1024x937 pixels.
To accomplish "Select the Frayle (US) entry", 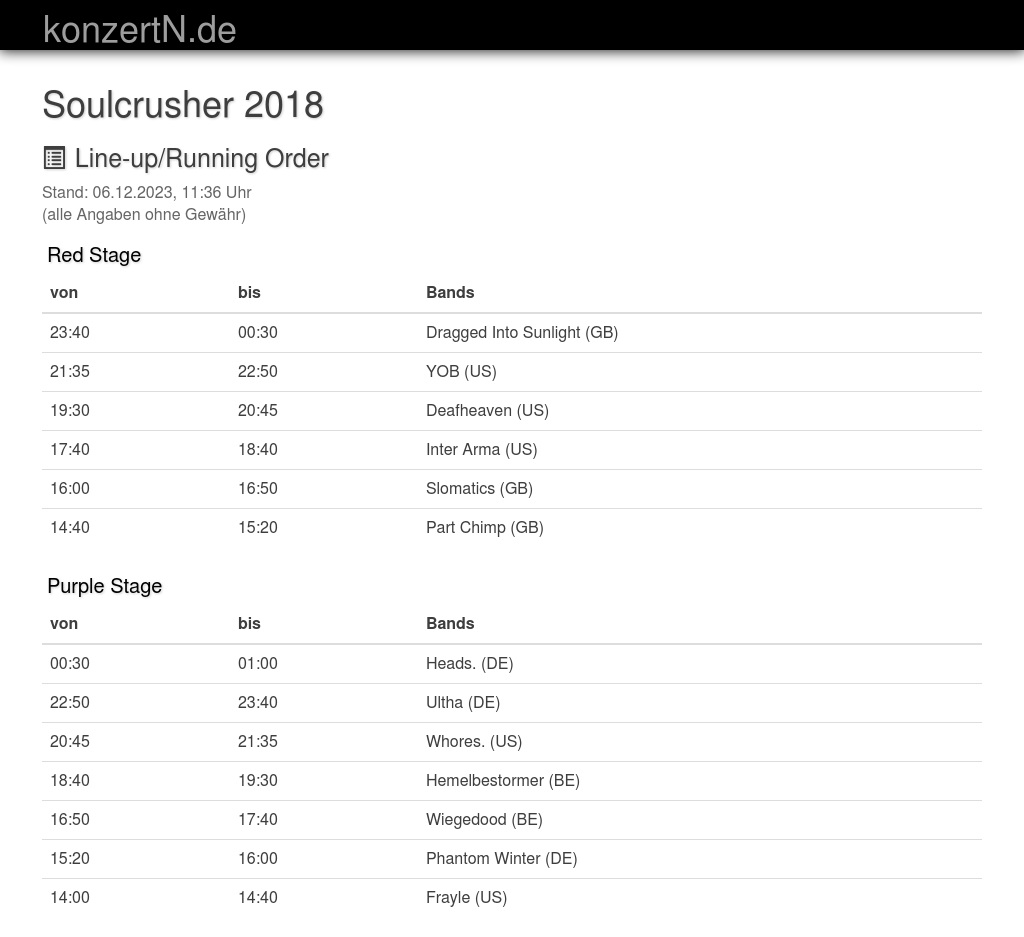I will (466, 897).
